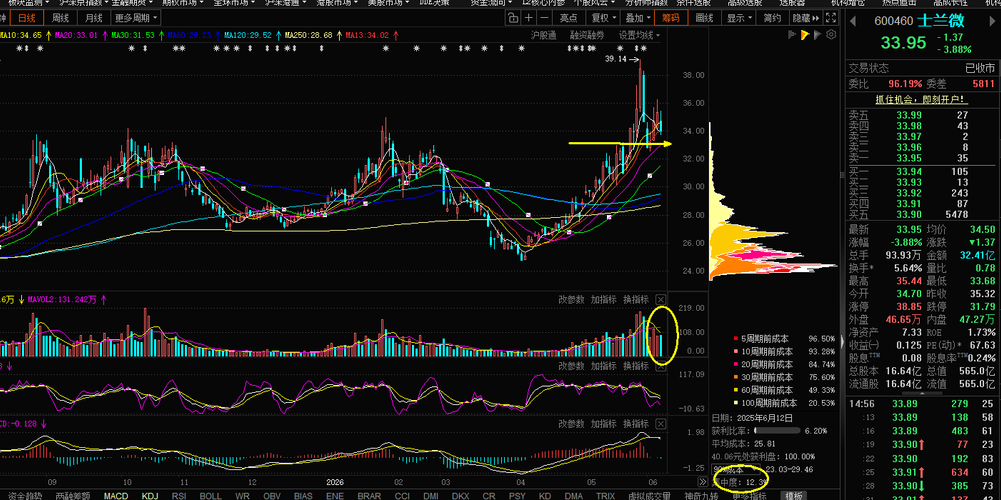1001x500 pixels.
Task: Click 买五 33.90 order row
Action: pyautogui.click(x=921, y=214)
